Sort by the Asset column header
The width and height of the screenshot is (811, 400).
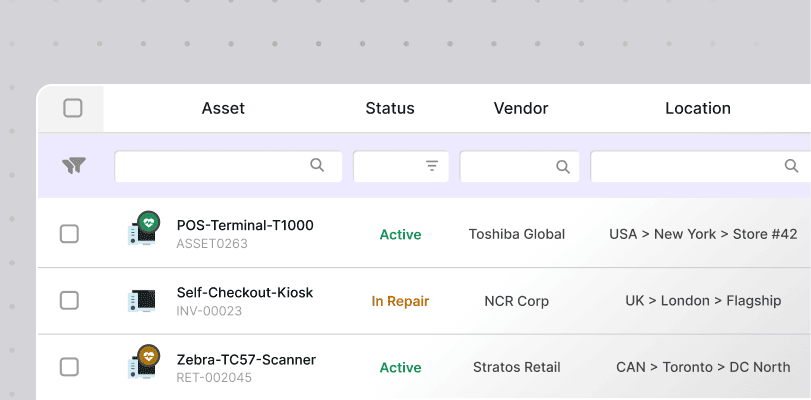223,108
